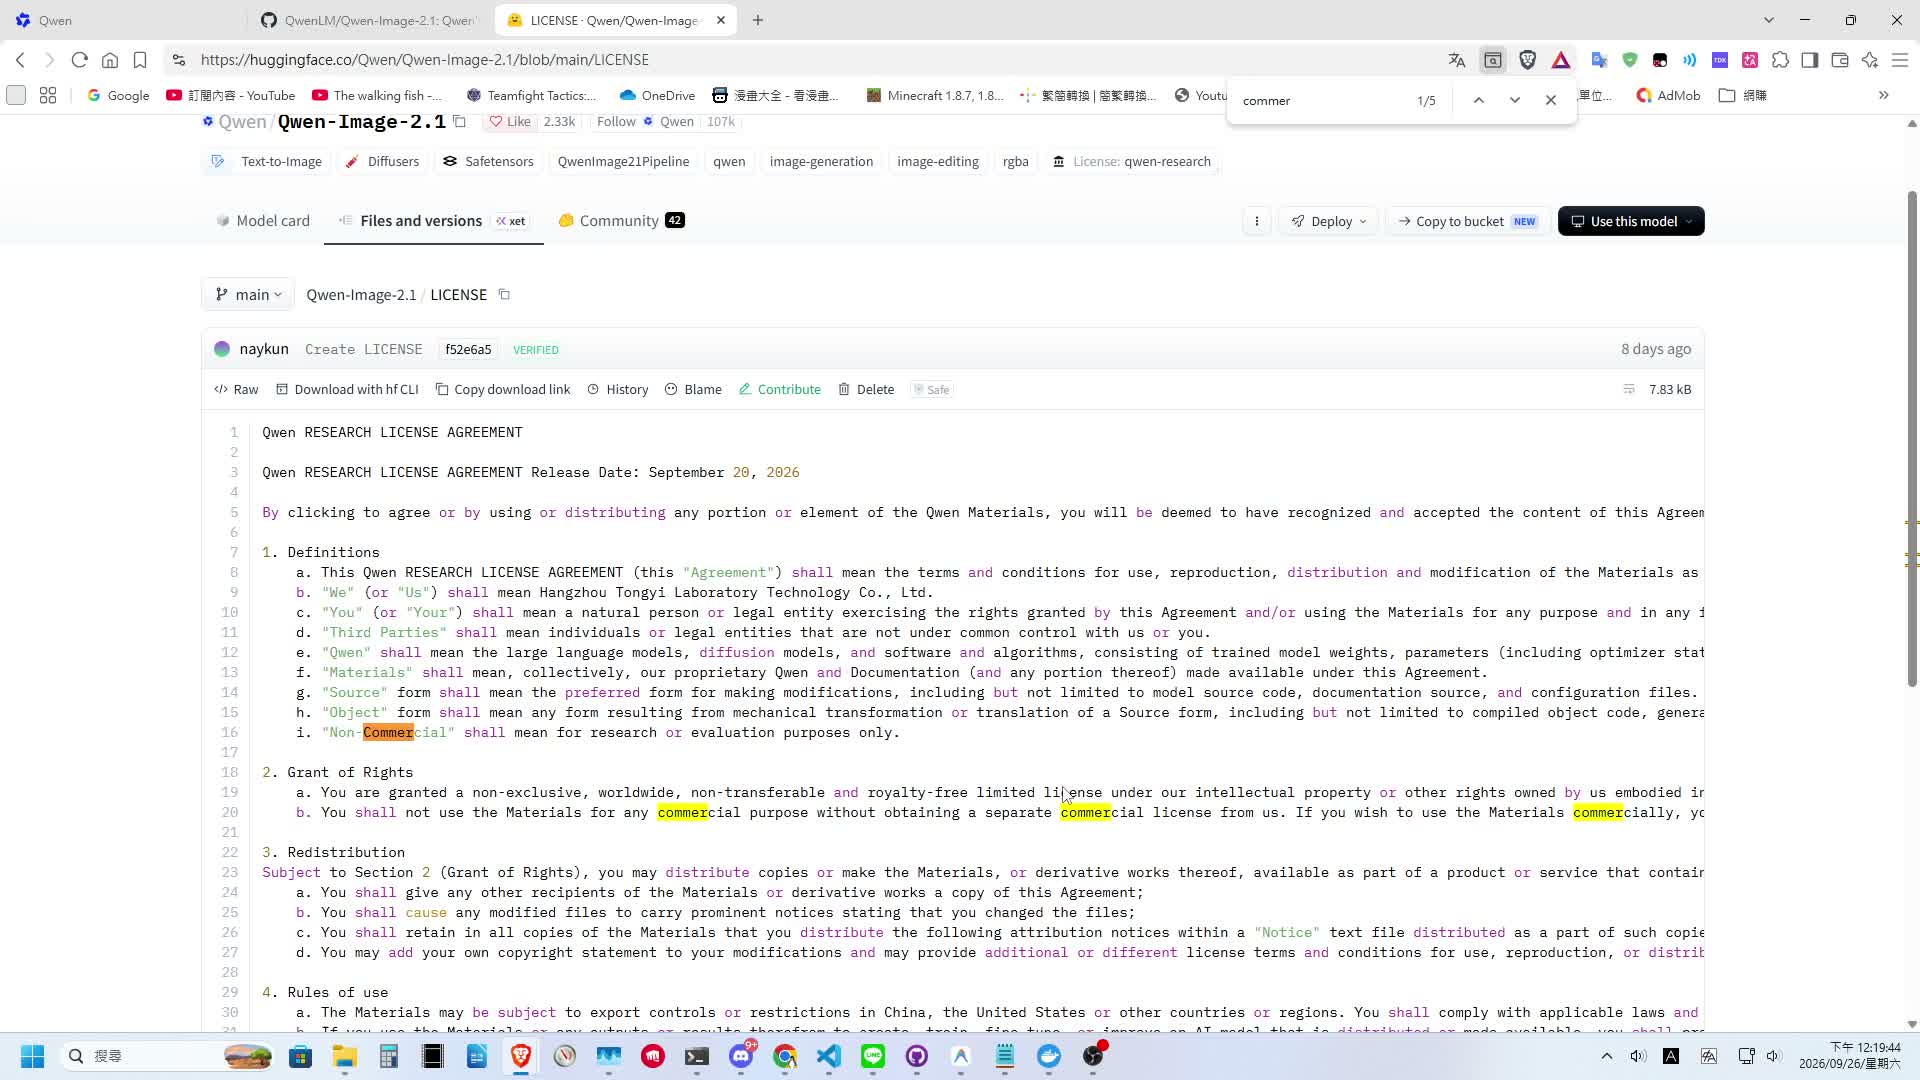Close the find-in-page bar

pyautogui.click(x=1551, y=100)
